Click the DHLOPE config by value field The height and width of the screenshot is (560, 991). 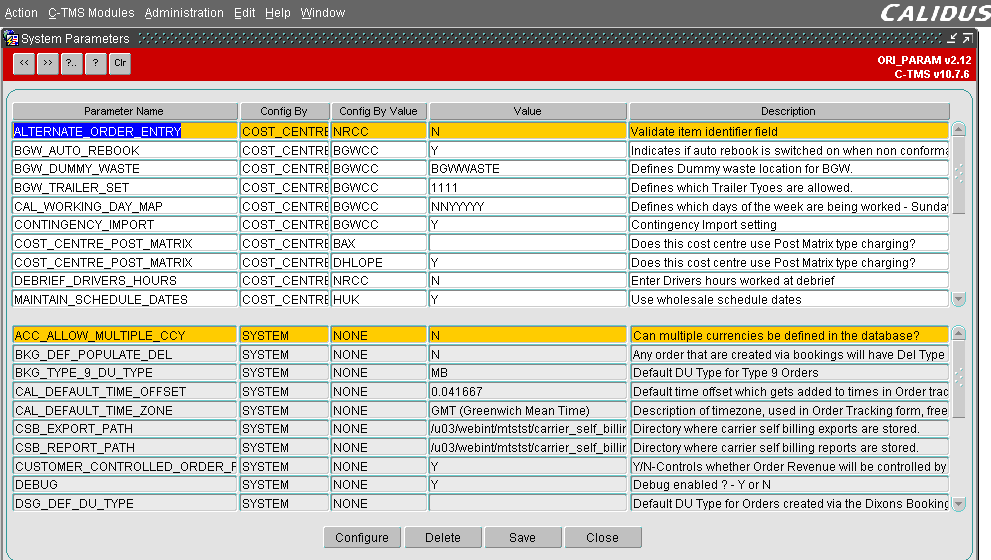pyautogui.click(x=379, y=262)
